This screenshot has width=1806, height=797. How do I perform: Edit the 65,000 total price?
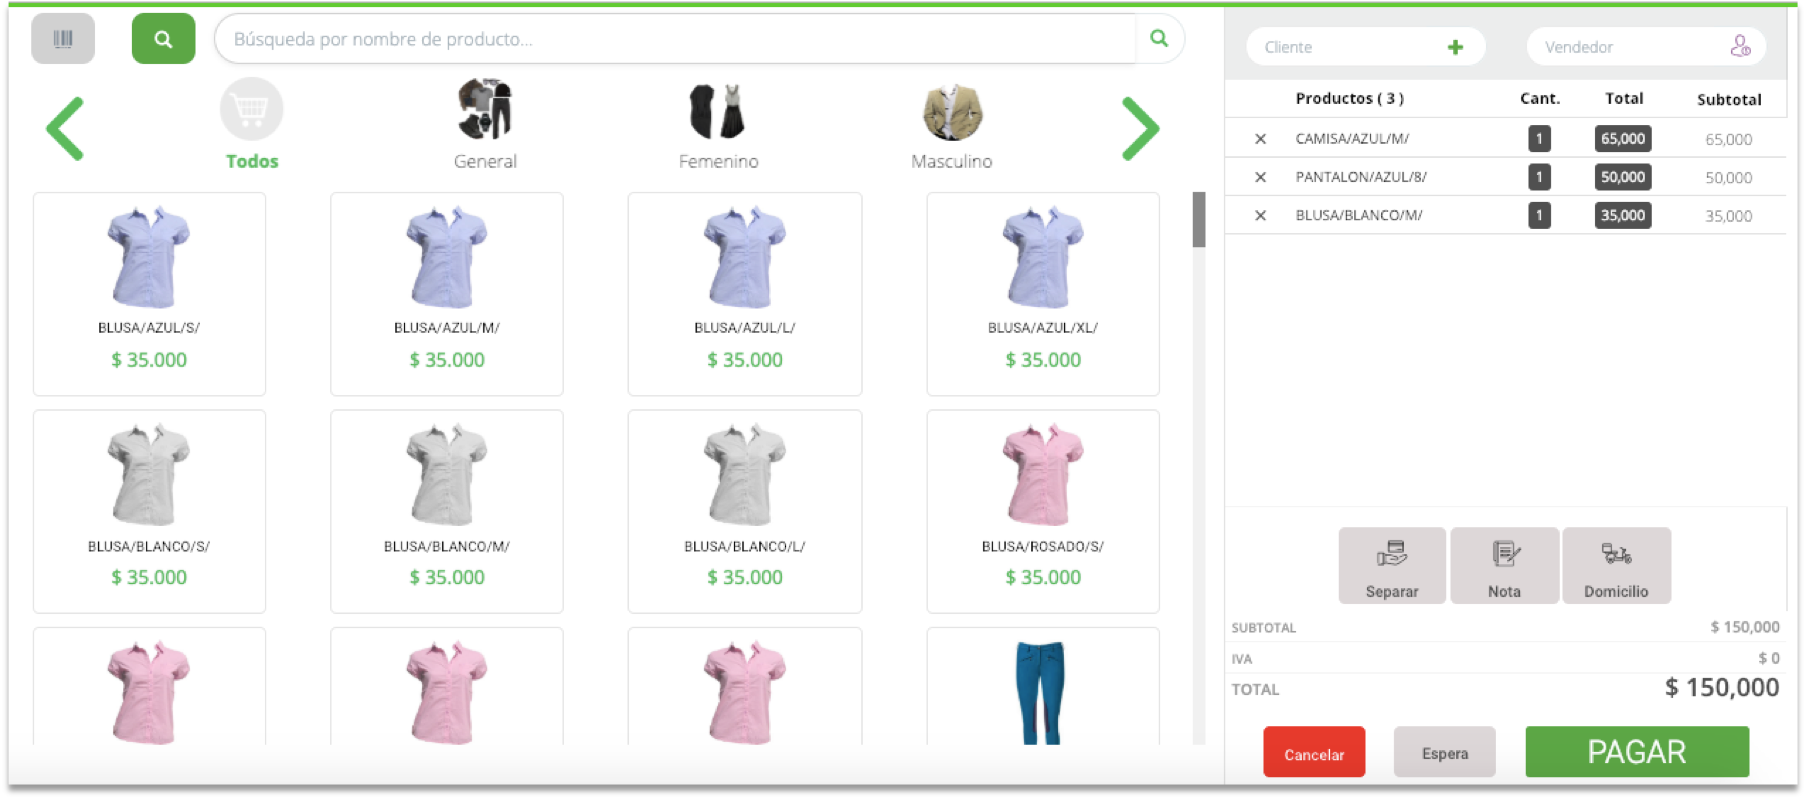[1622, 139]
